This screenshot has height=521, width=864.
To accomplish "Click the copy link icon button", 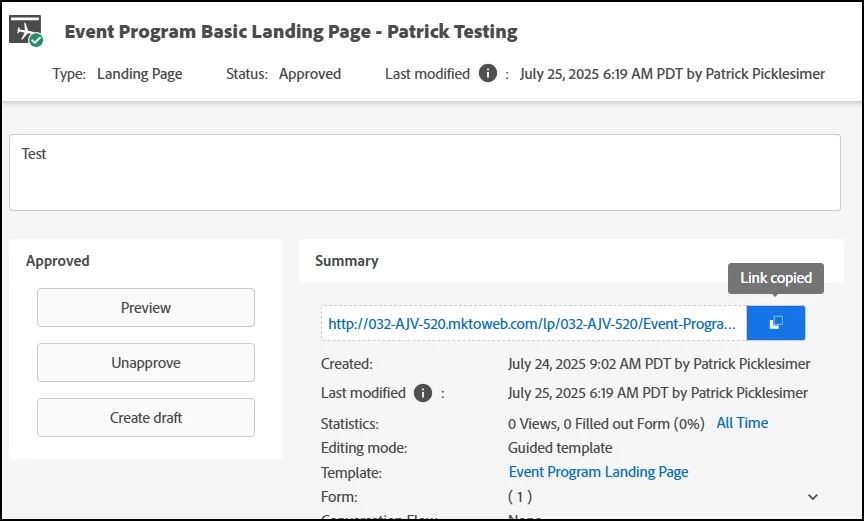I will click(x=776, y=323).
